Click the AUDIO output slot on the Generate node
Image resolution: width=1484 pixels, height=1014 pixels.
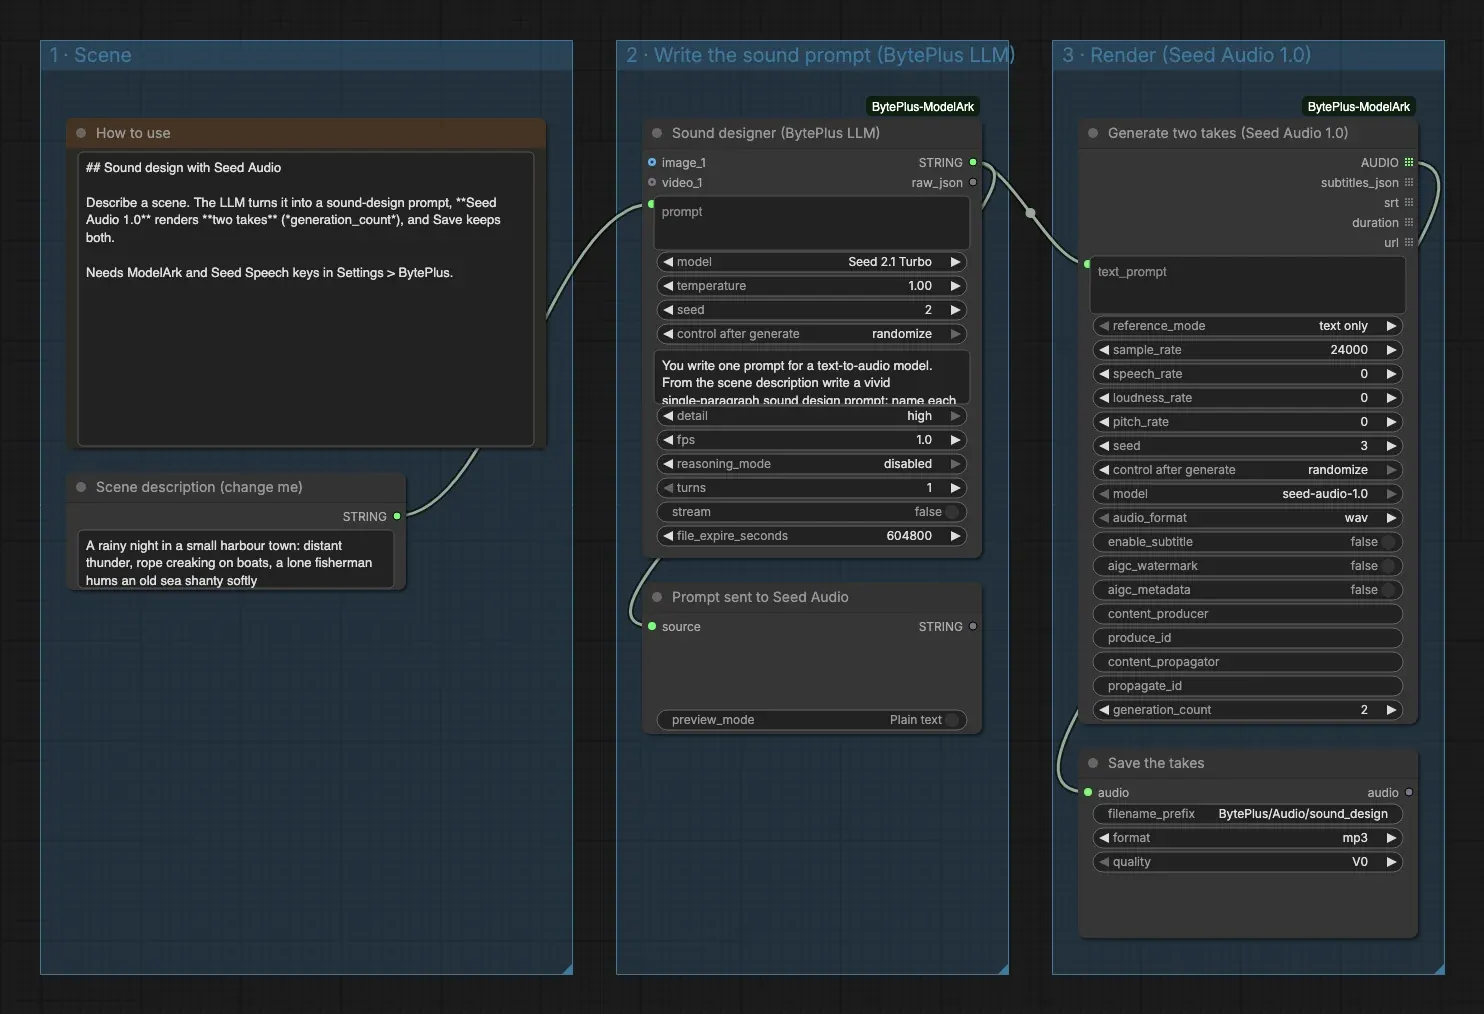1409,162
